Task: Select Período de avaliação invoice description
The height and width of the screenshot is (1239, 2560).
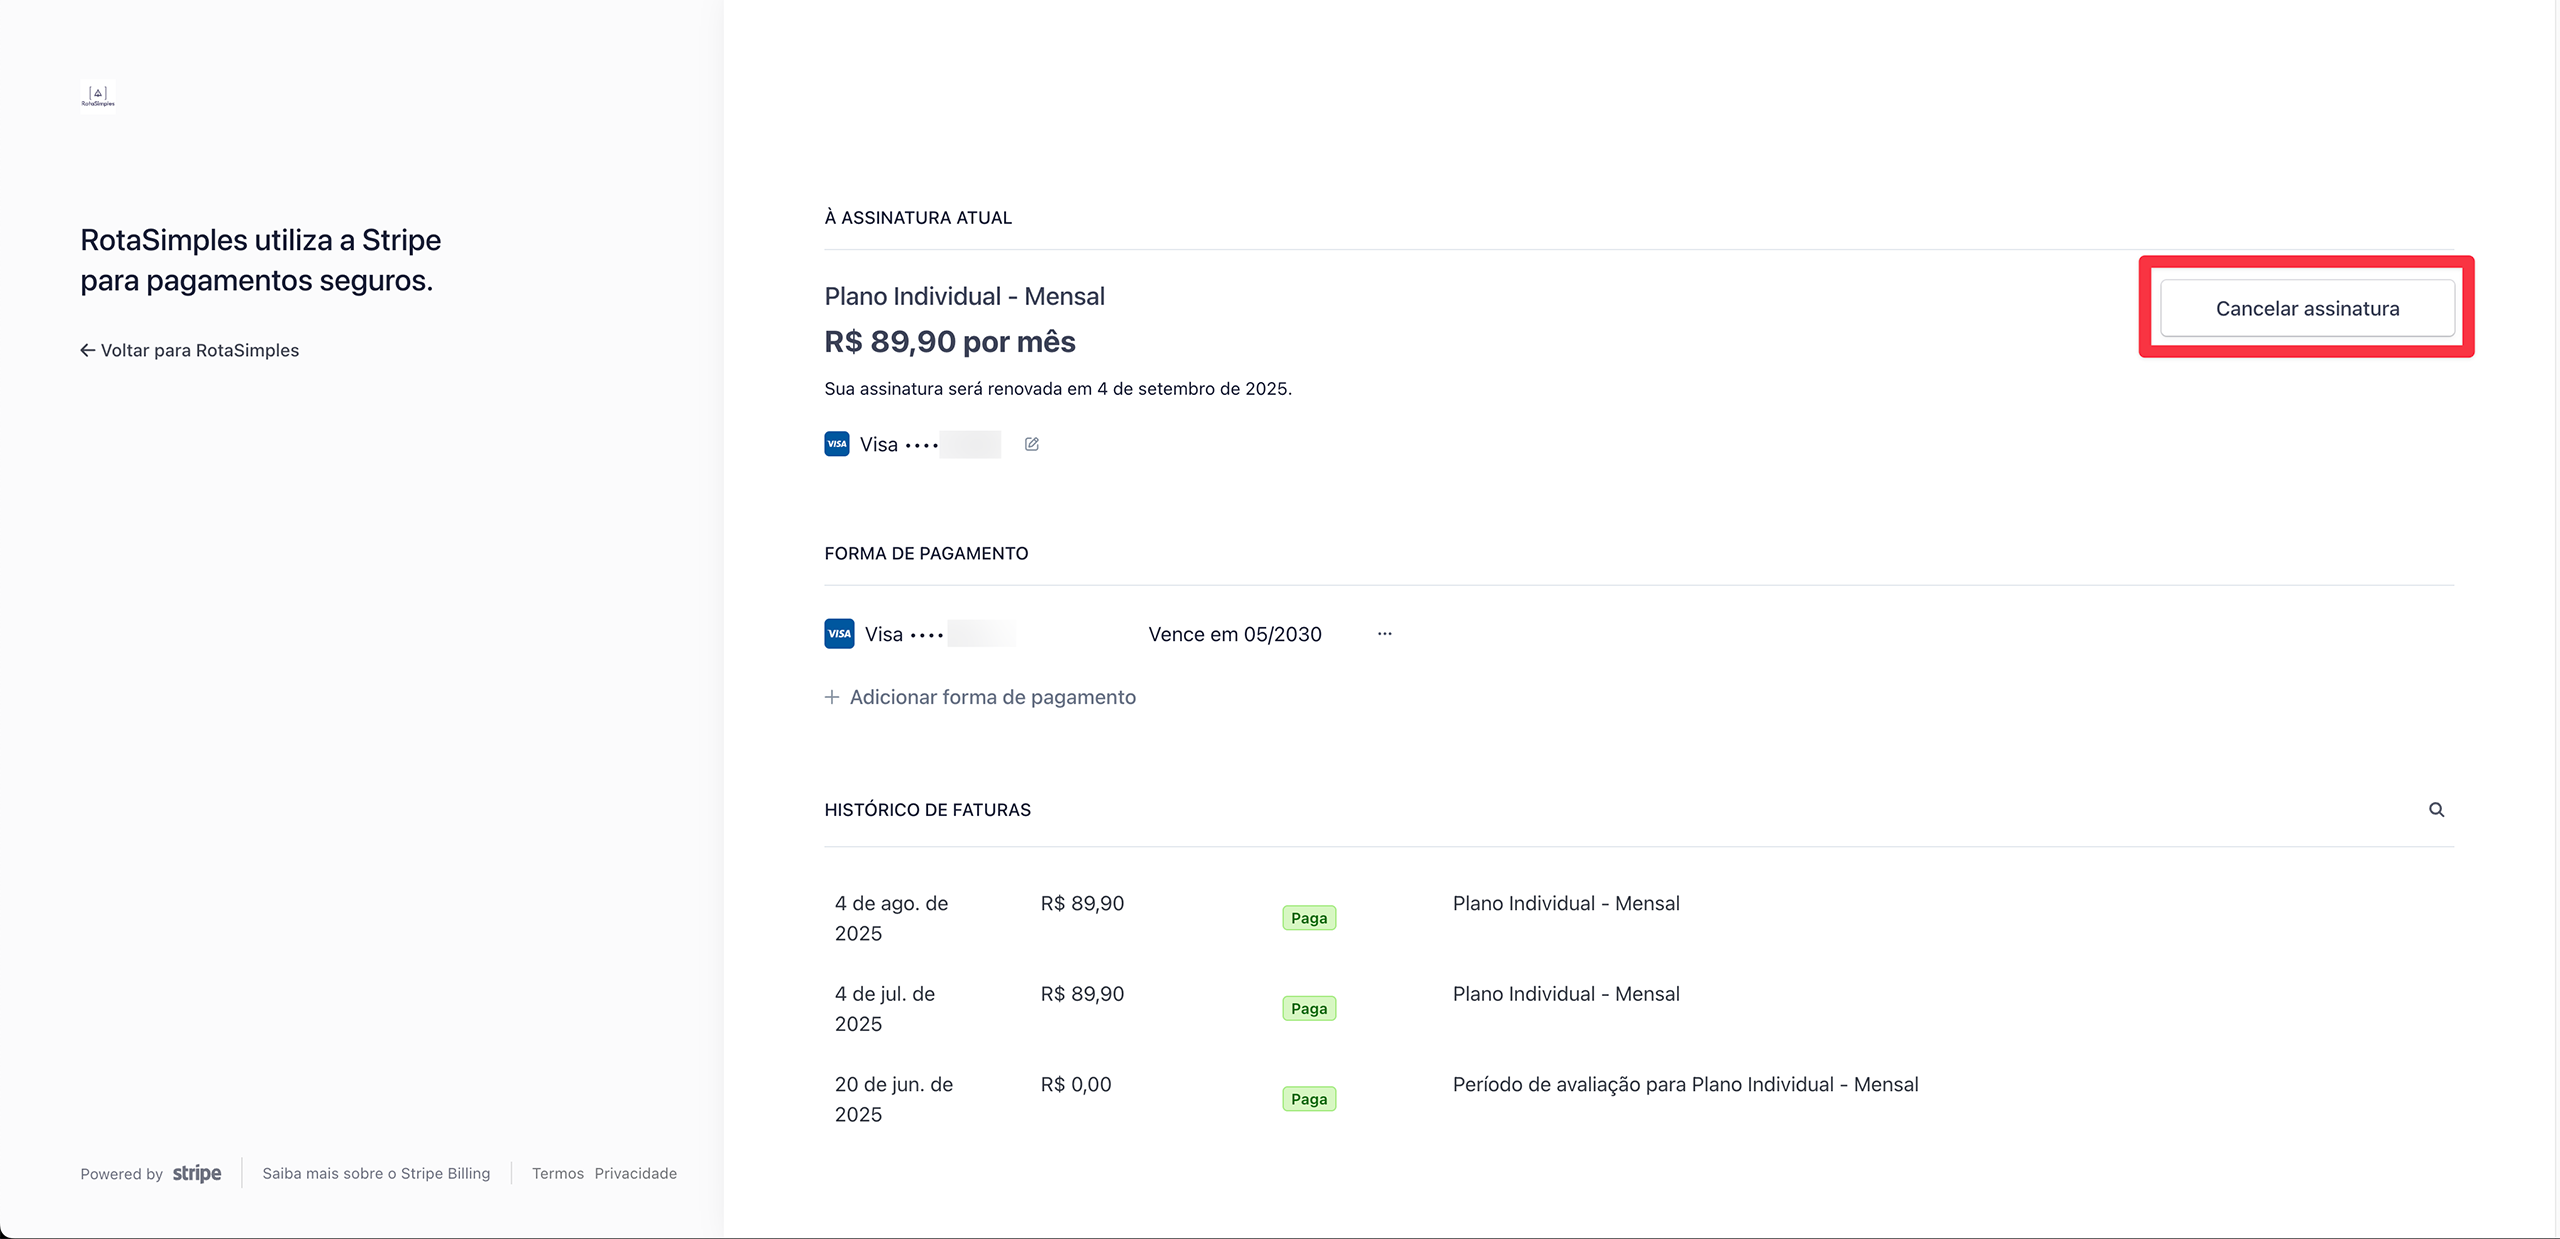Action: pos(1686,1084)
